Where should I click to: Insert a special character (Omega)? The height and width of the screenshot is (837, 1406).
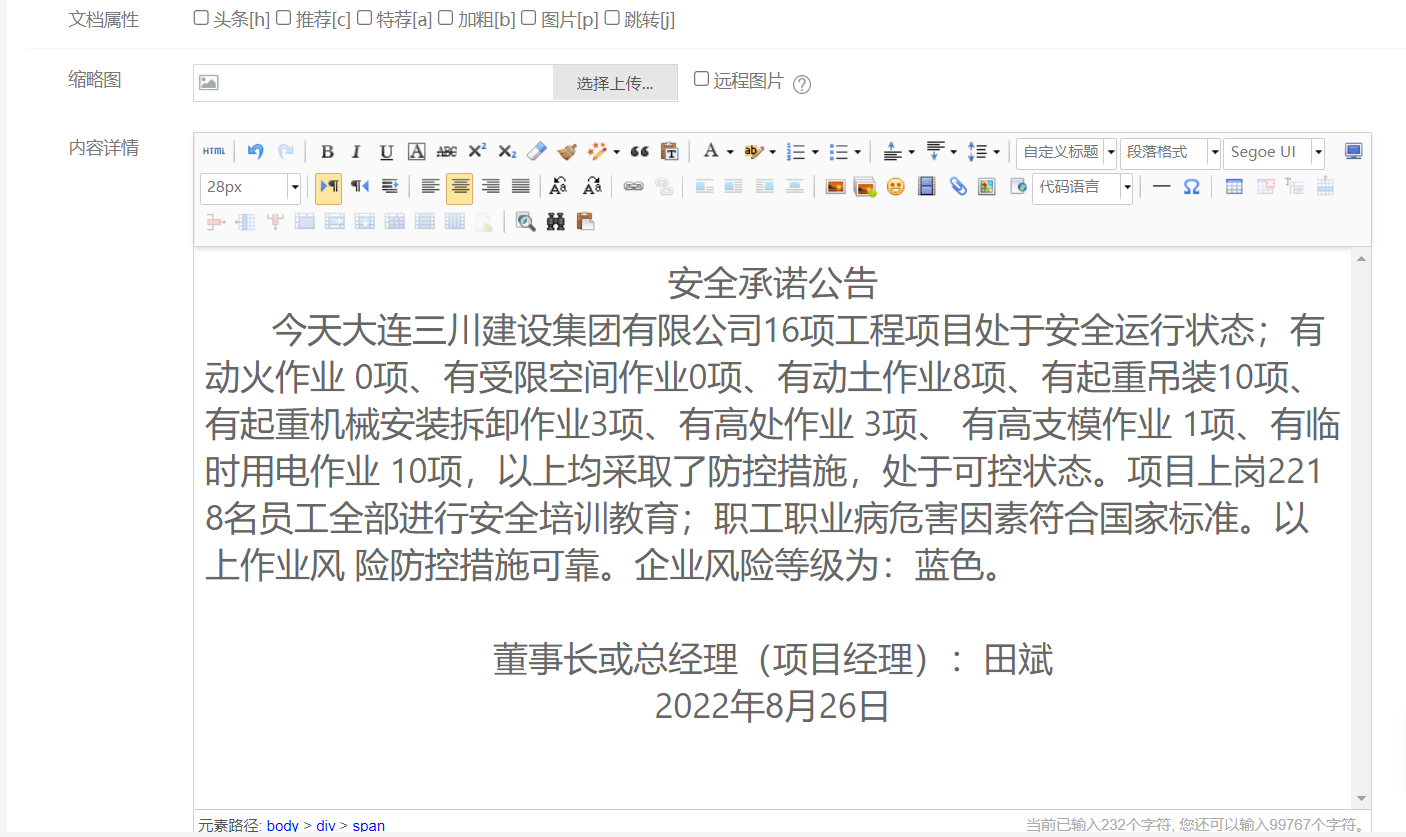pos(1191,186)
